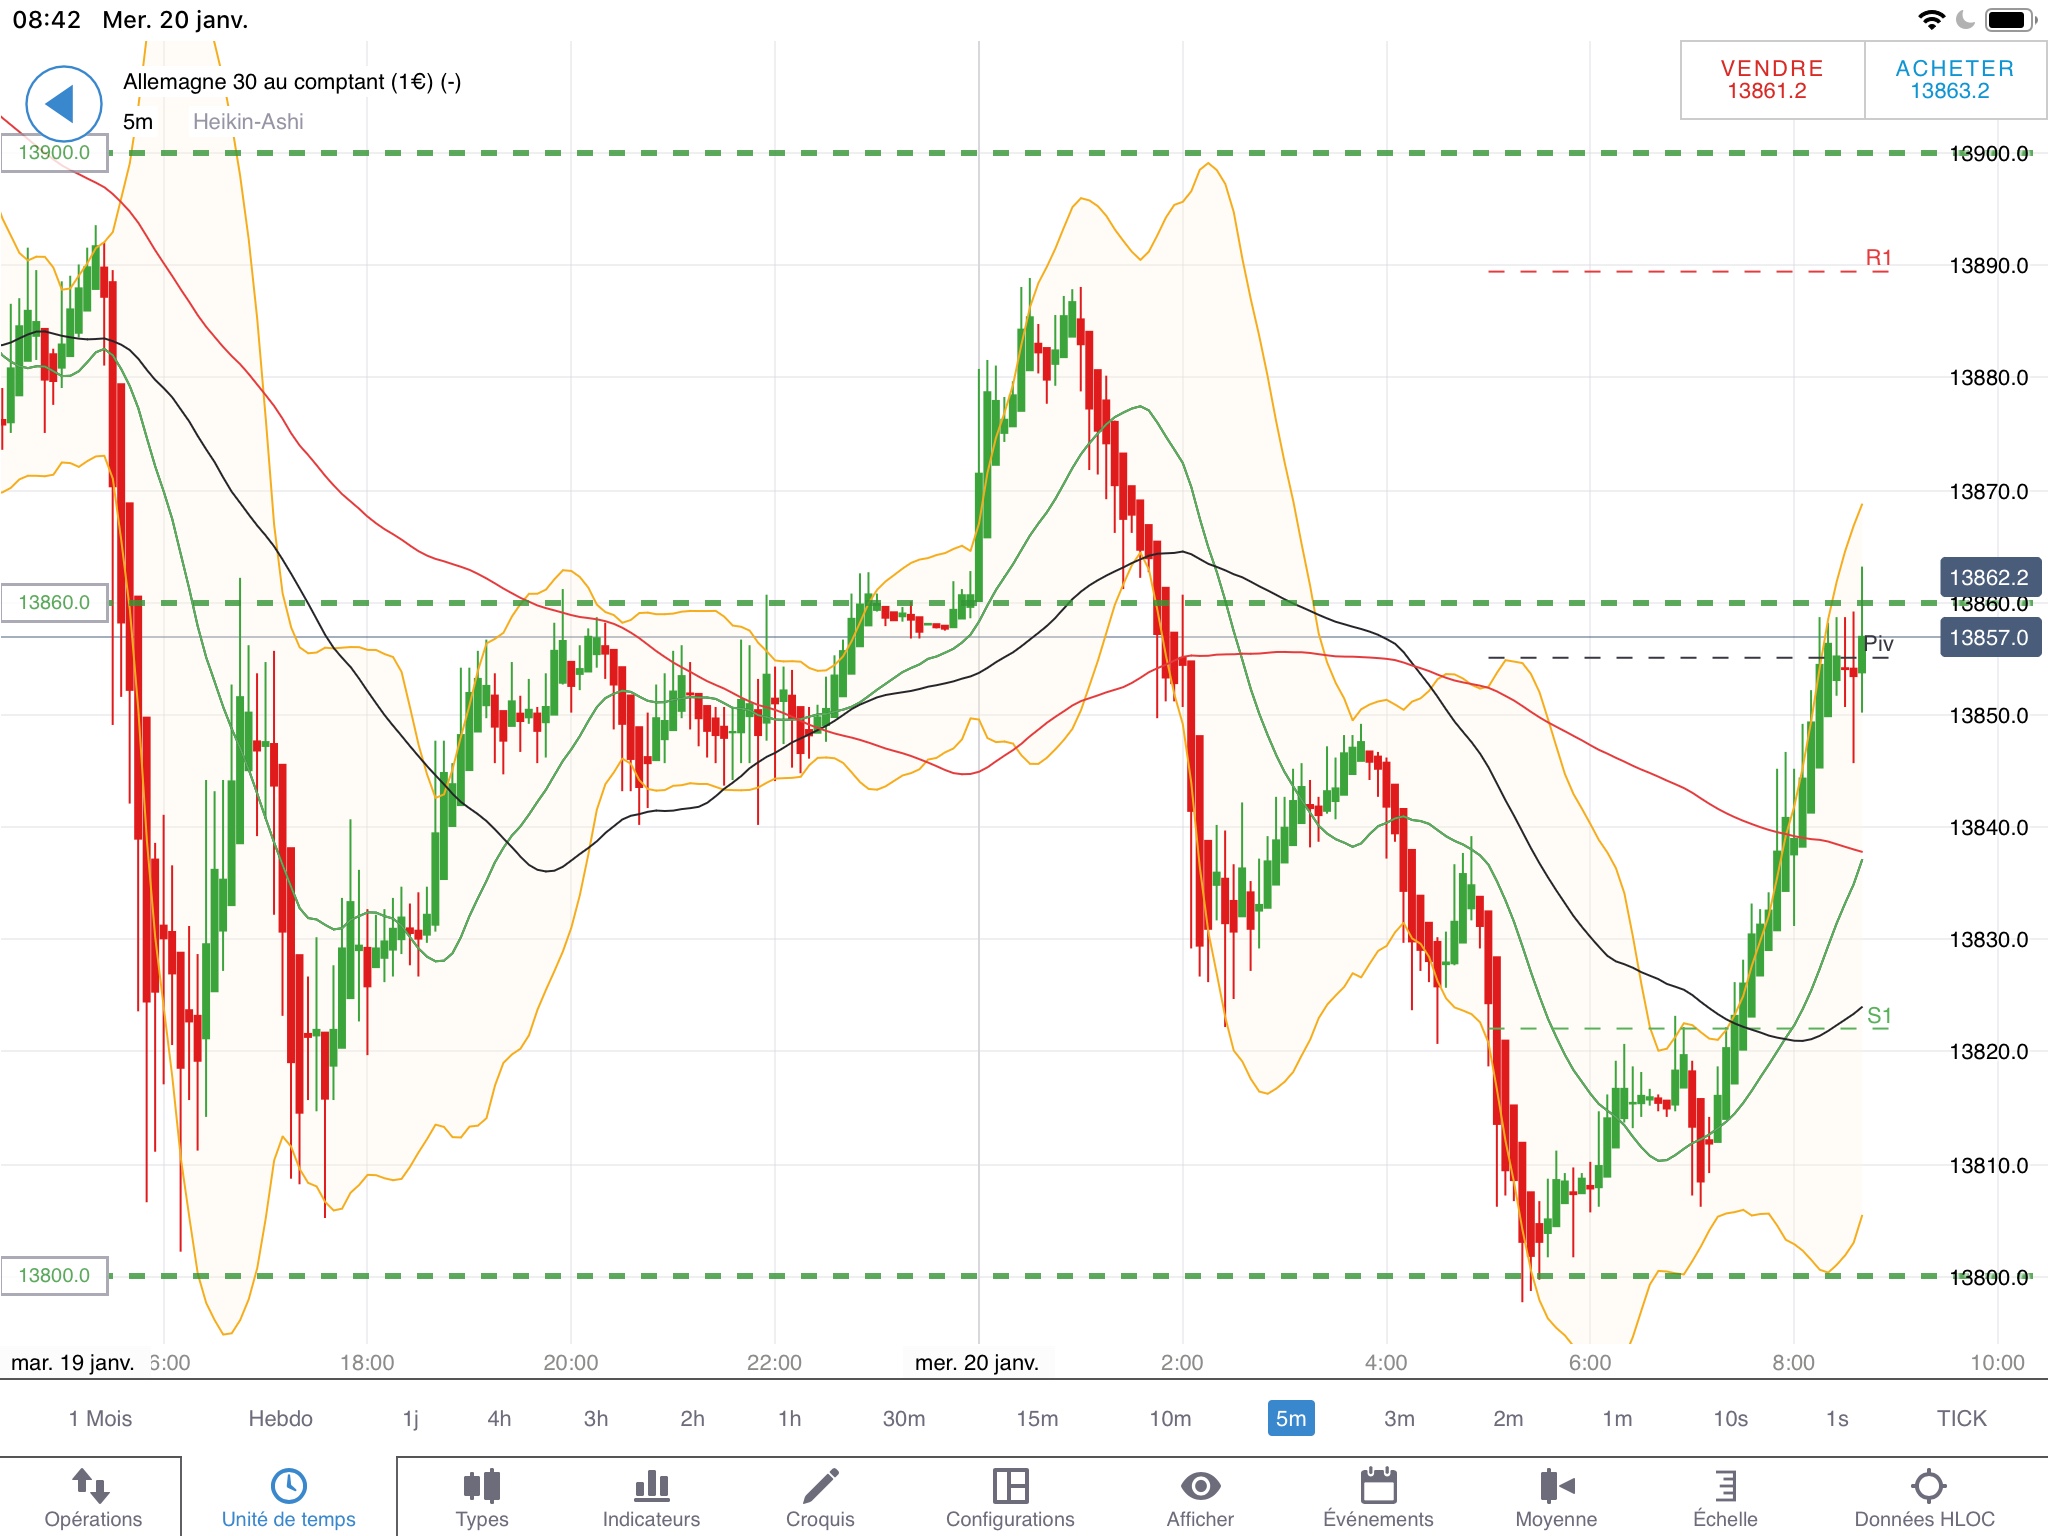The height and width of the screenshot is (1536, 2048).
Task: Tap the blue back arrow button
Action: pyautogui.click(x=63, y=104)
